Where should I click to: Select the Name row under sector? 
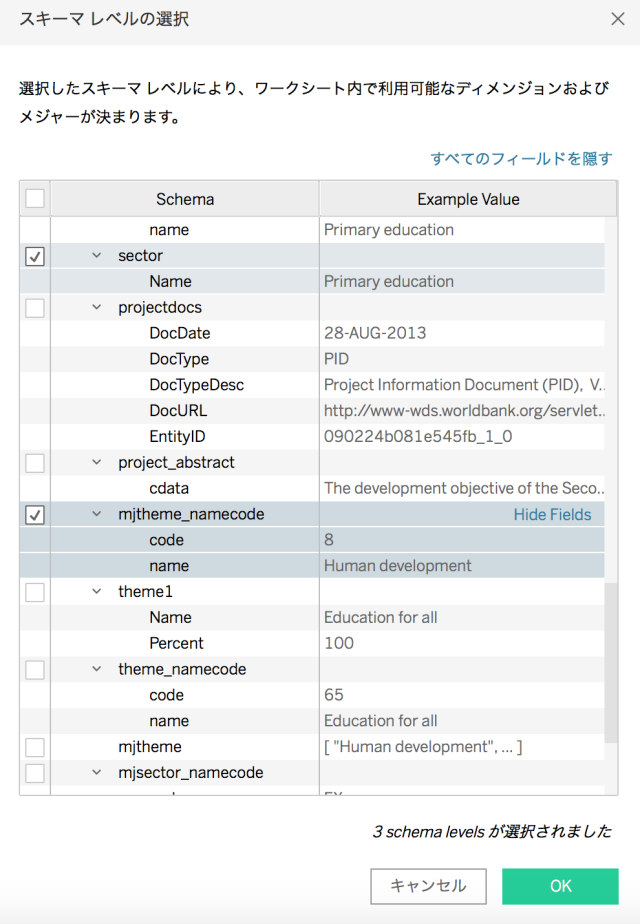pyautogui.click(x=312, y=282)
